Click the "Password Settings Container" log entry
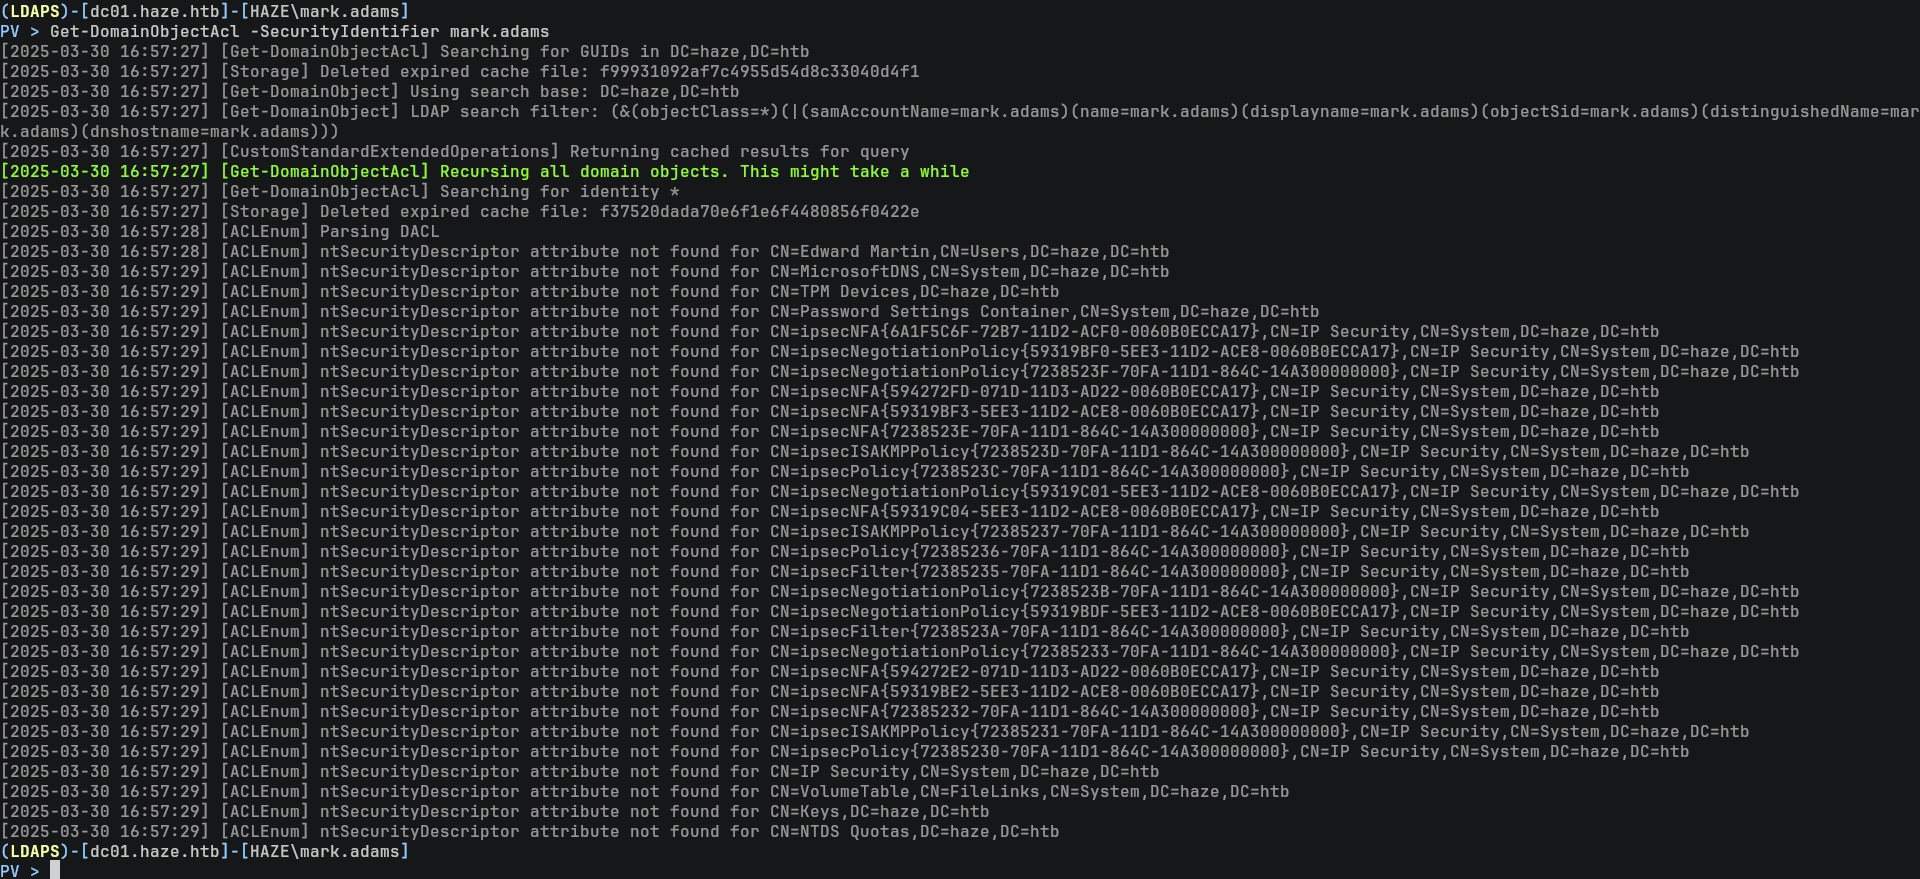 1044,312
